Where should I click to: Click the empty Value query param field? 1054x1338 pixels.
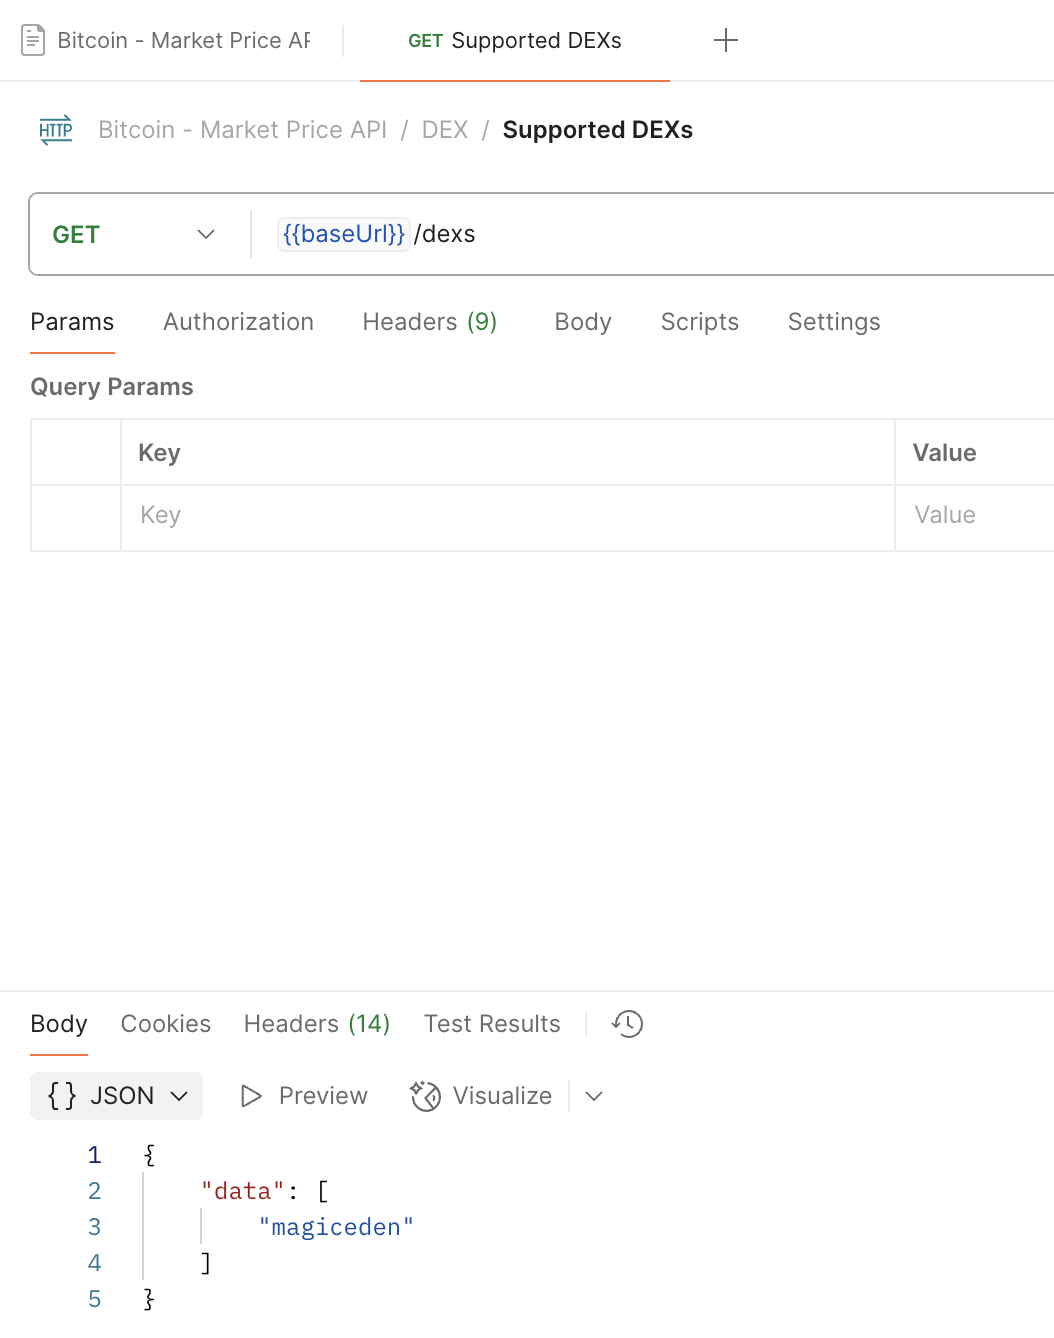(975, 518)
